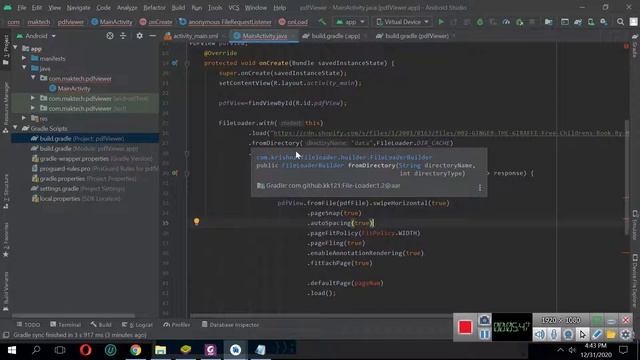This screenshot has height=360, width=640.
Task: Open the Build tool window
Action: 101,325
